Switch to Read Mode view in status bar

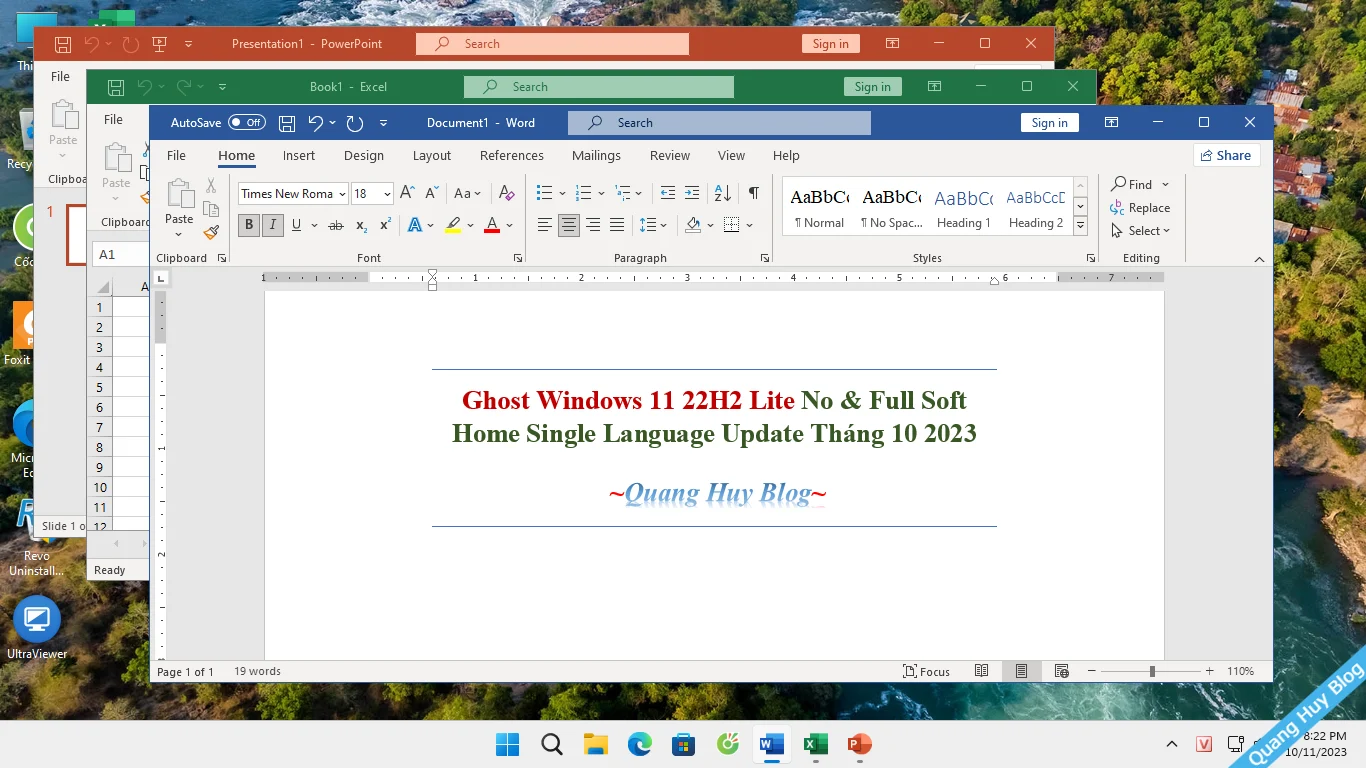click(982, 671)
